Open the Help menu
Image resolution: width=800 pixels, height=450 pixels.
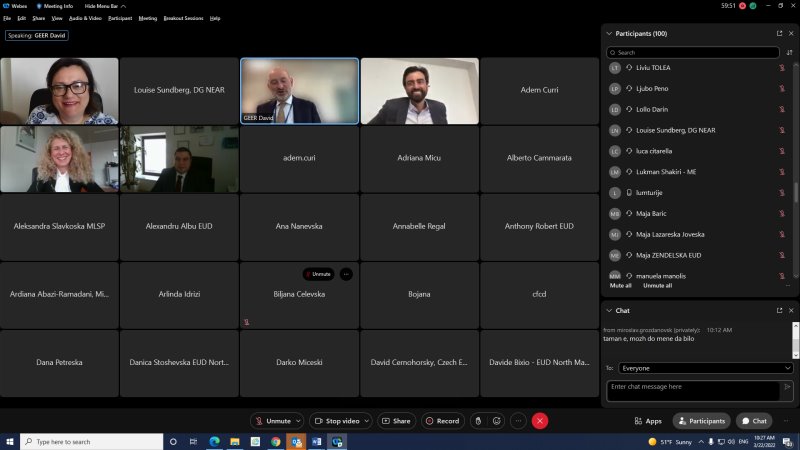tap(215, 18)
